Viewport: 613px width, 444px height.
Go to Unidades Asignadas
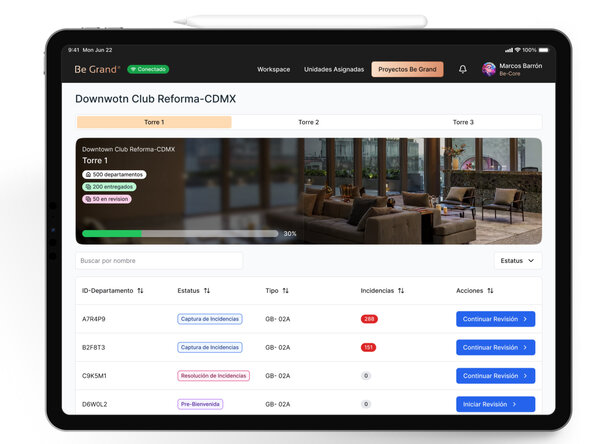pyautogui.click(x=334, y=70)
